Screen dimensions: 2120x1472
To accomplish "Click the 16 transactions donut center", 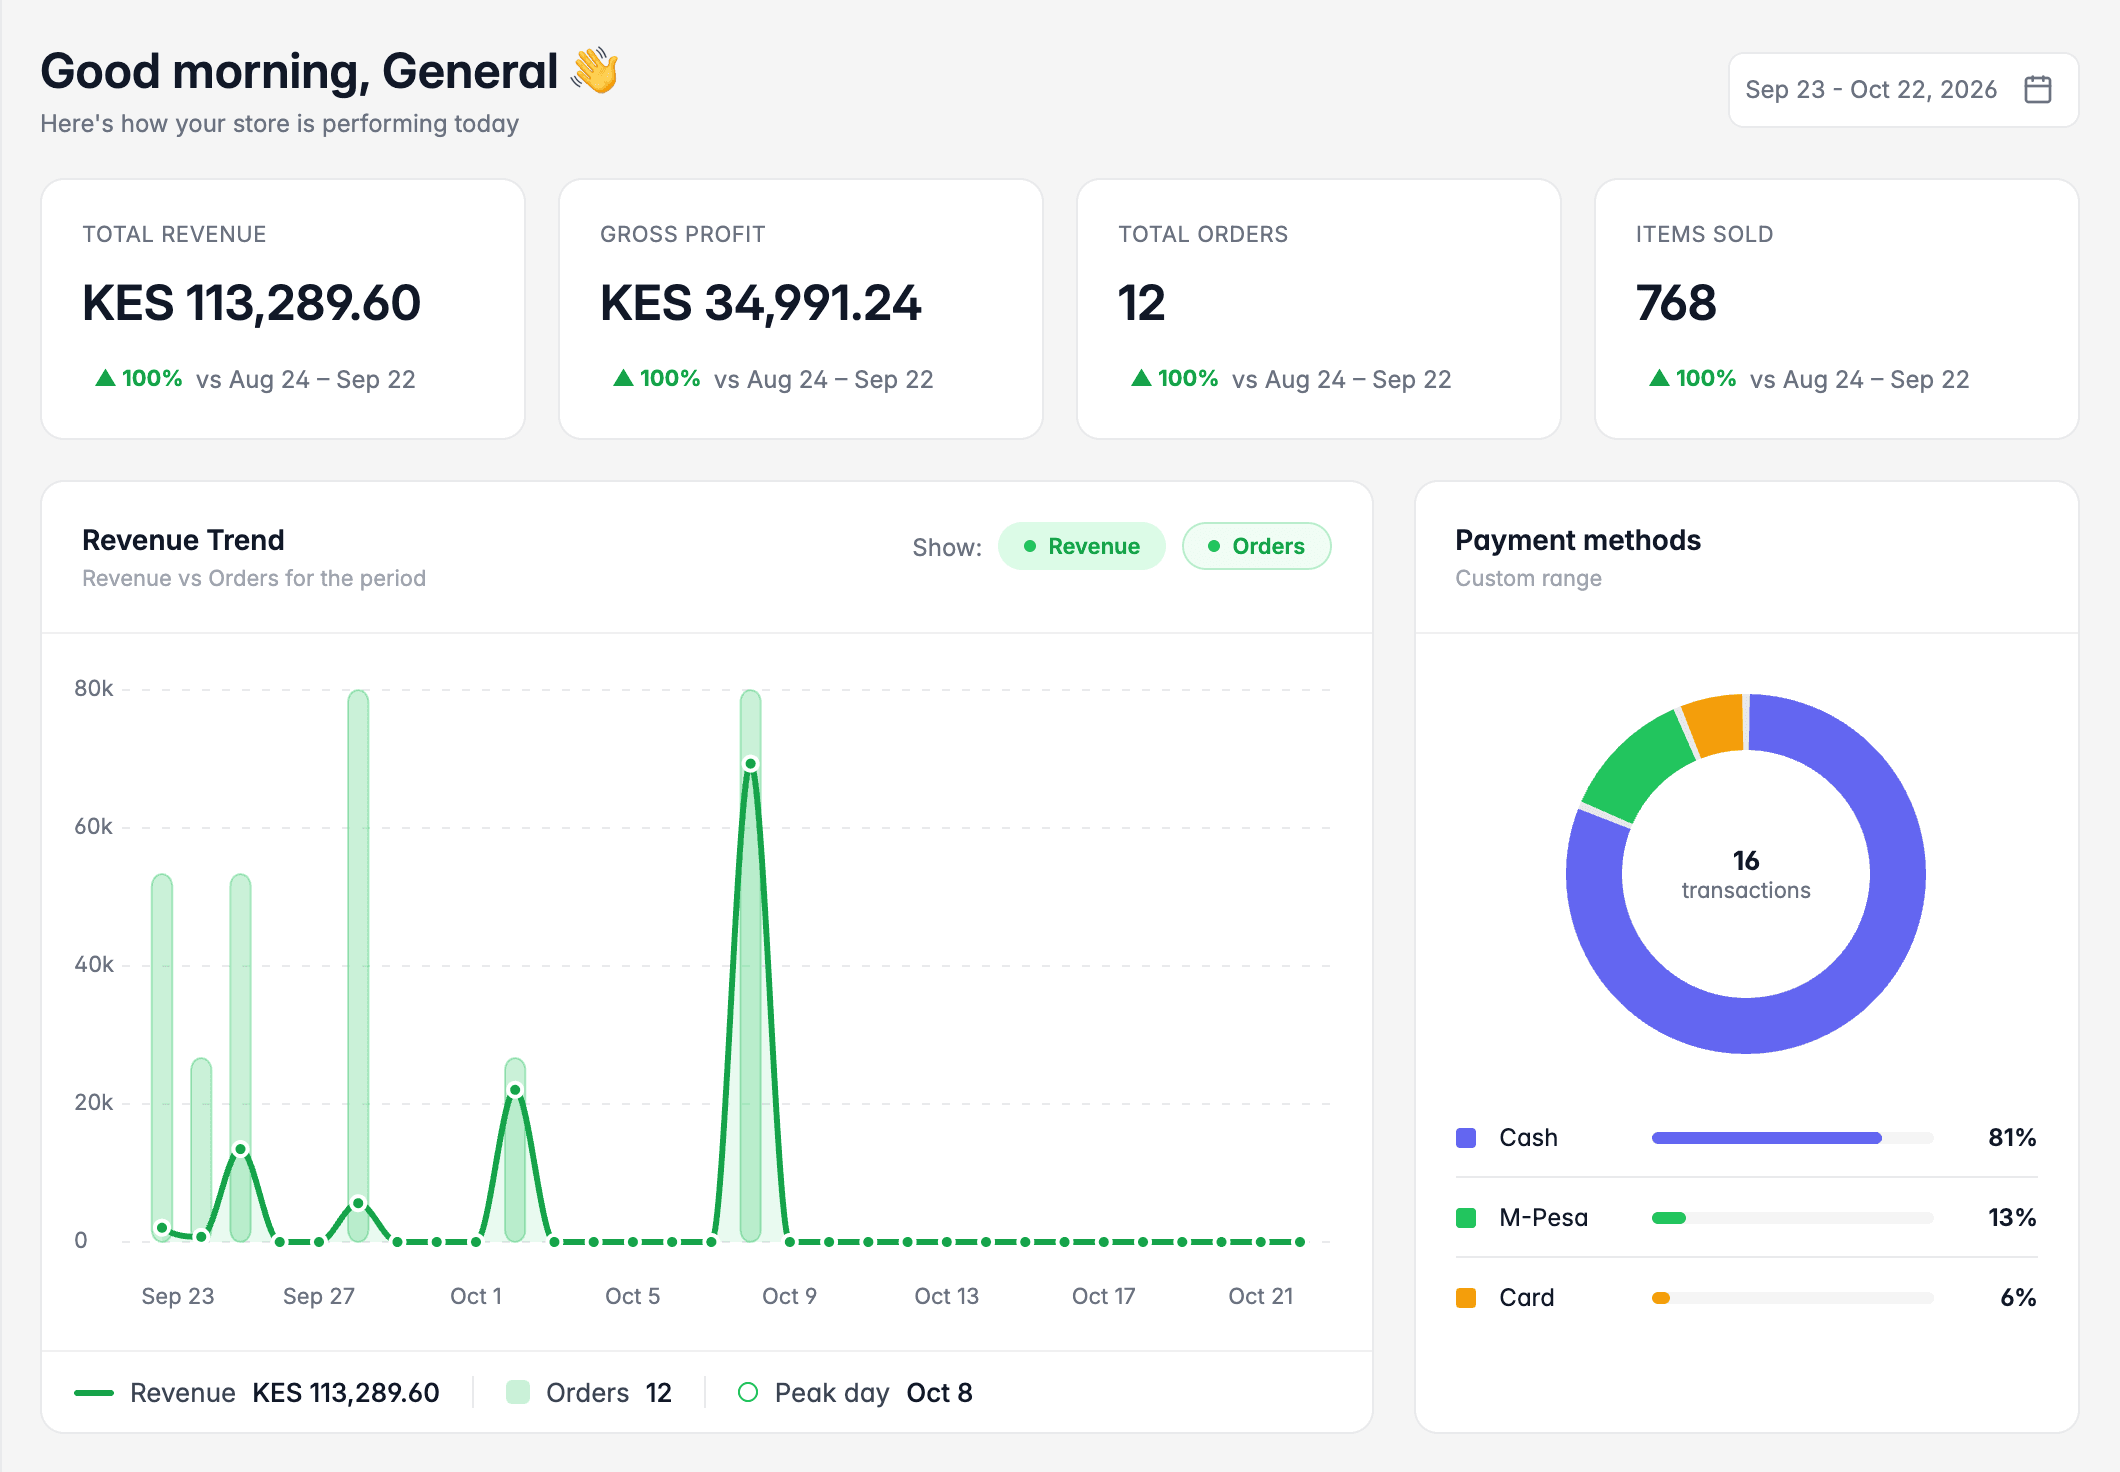I will 1746,874.
